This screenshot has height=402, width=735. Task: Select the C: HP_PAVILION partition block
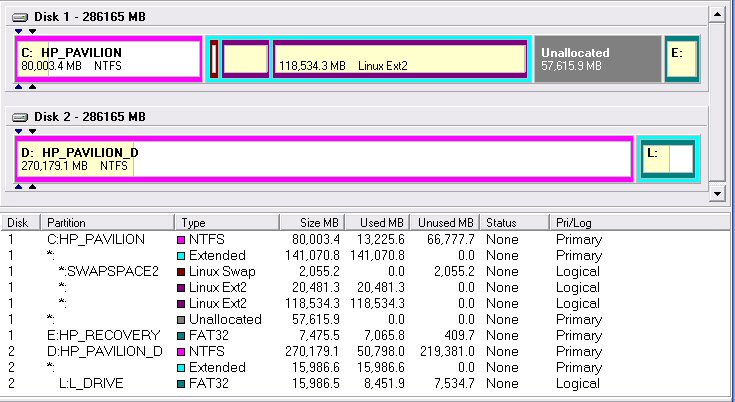click(x=109, y=59)
